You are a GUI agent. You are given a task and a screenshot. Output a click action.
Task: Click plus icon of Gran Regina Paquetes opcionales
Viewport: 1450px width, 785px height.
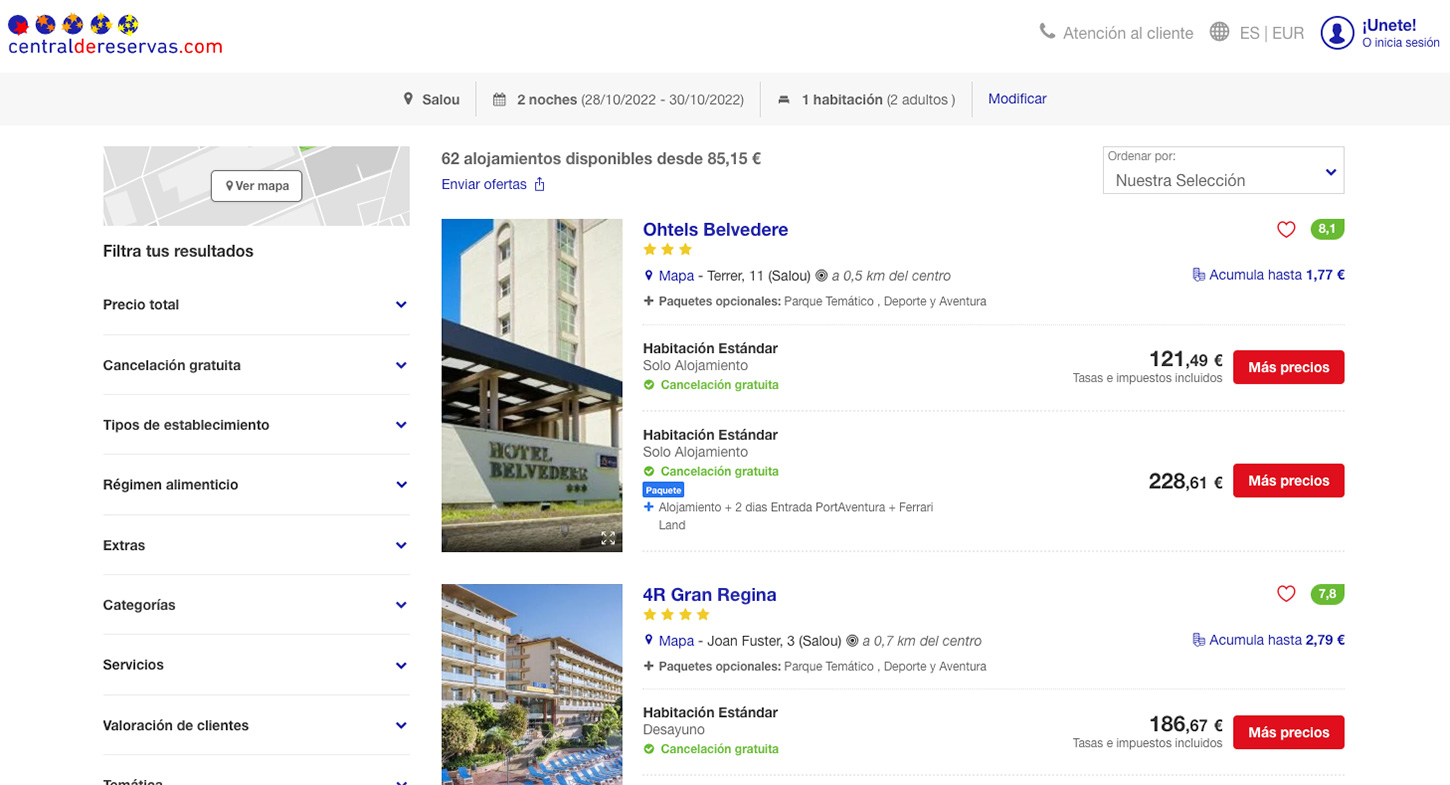tap(649, 666)
